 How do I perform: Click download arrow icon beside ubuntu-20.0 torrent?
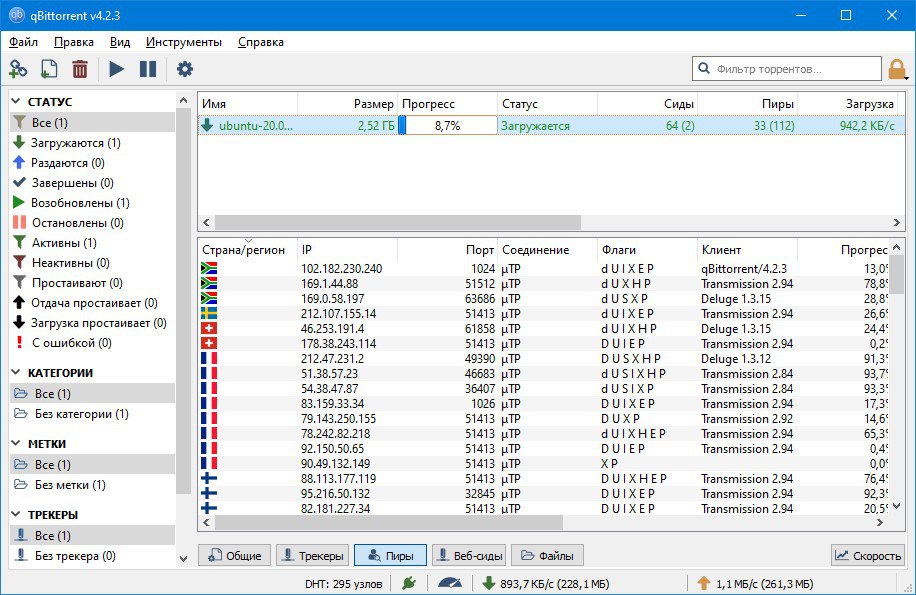(207, 125)
